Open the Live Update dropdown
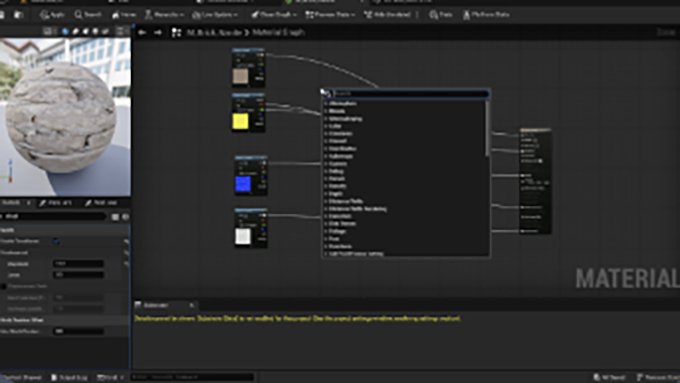Screen dimensions: 680x383 [x=215, y=15]
